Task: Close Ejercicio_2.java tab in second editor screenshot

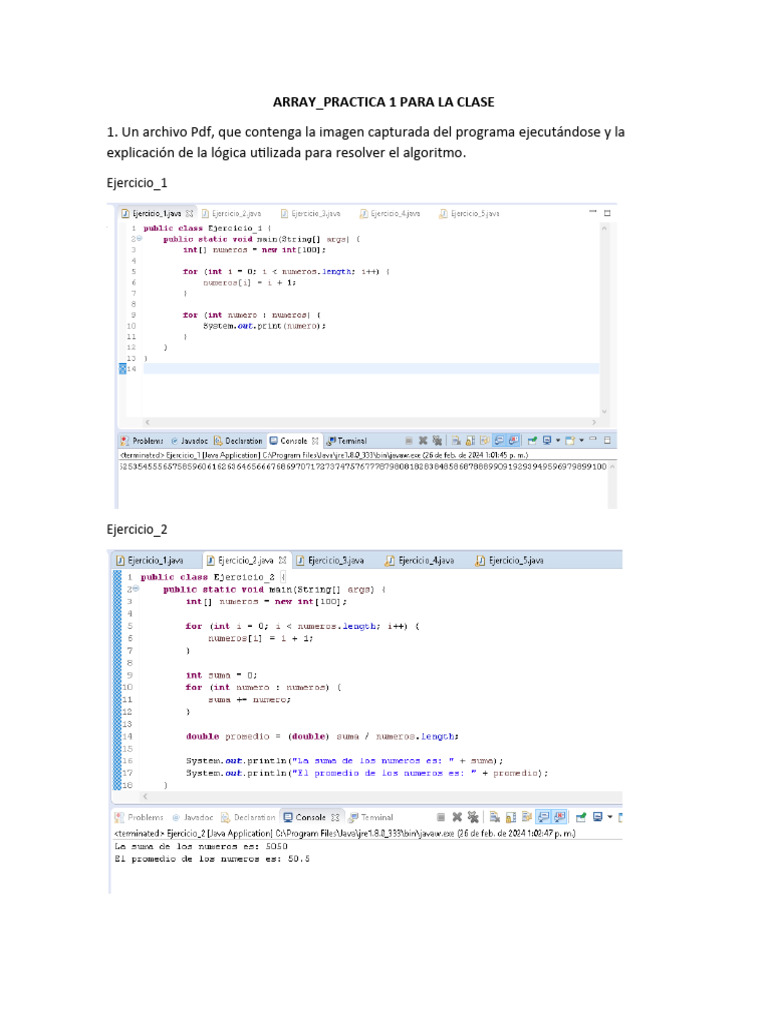Action: point(283,560)
